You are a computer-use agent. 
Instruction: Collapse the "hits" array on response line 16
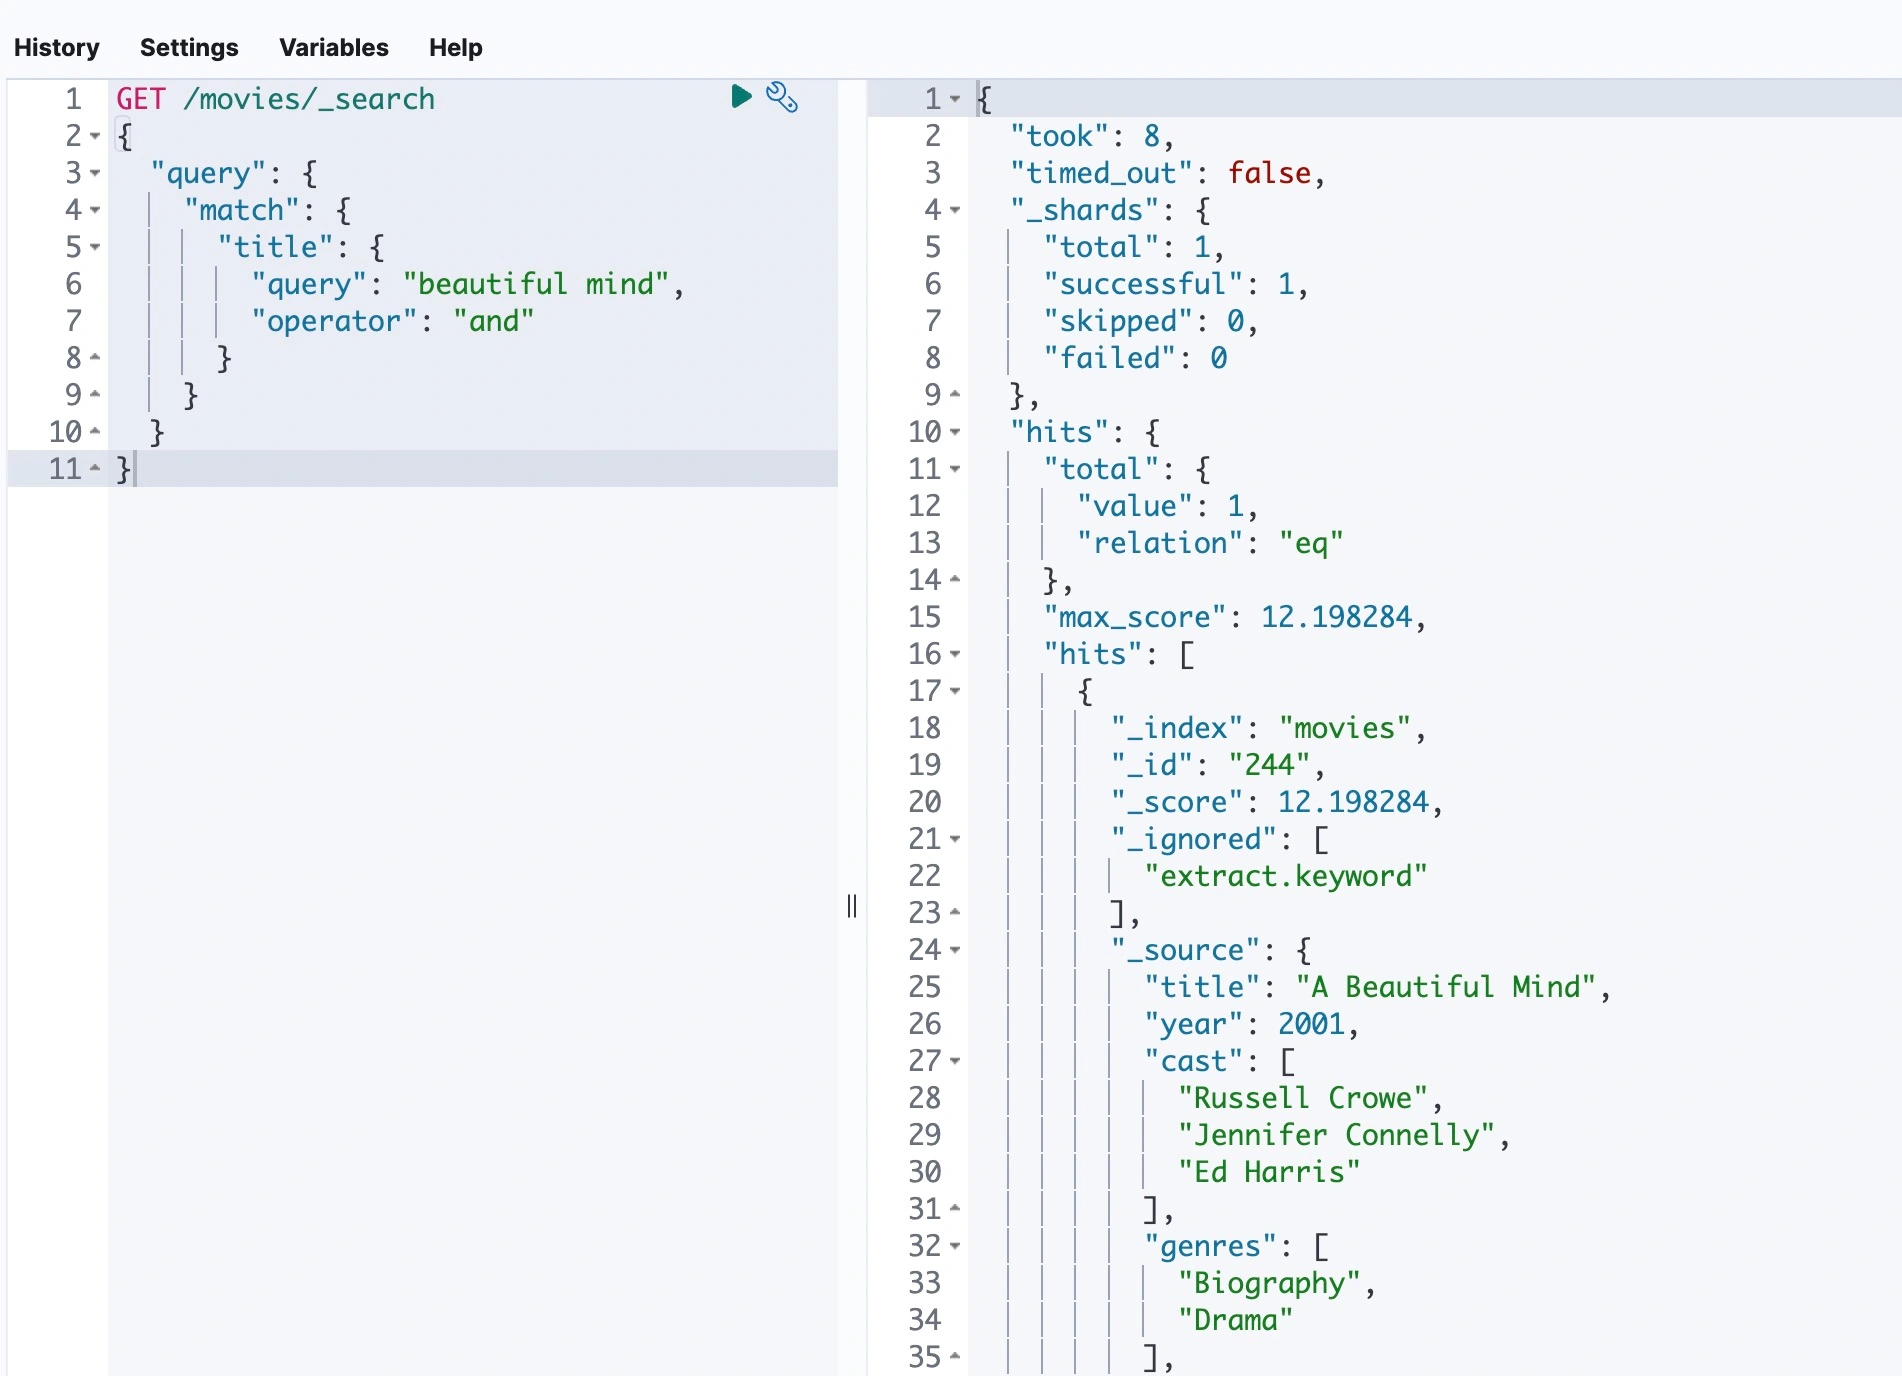click(955, 654)
